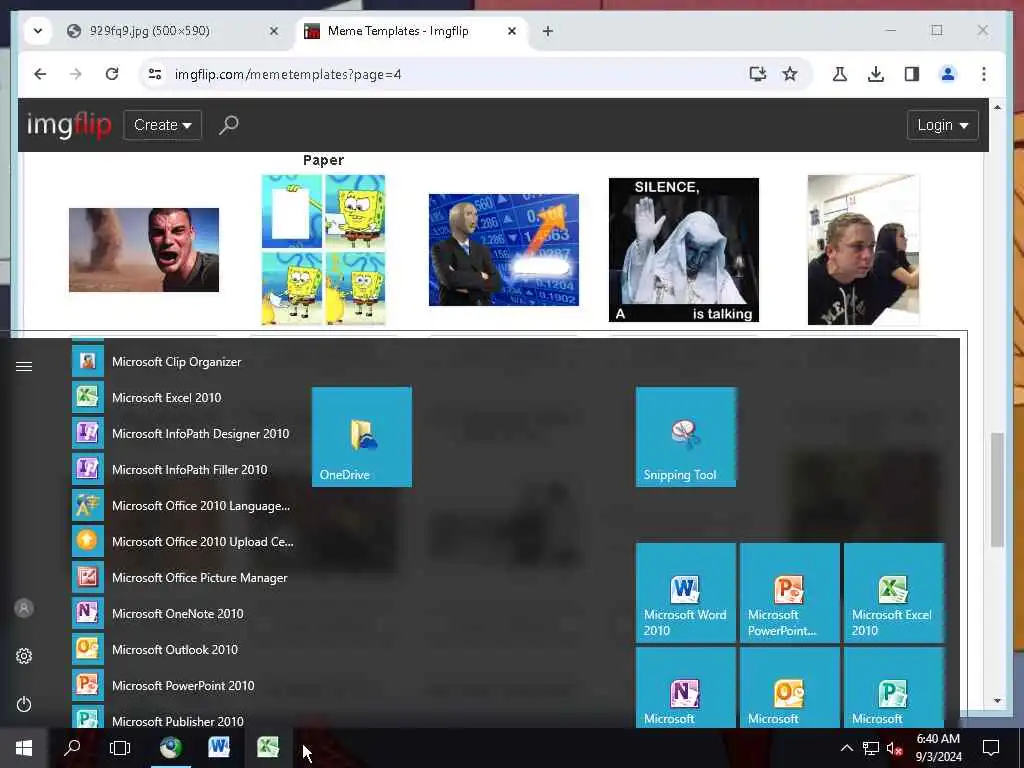
Task: Click the Power icon in Start menu
Action: click(x=24, y=704)
